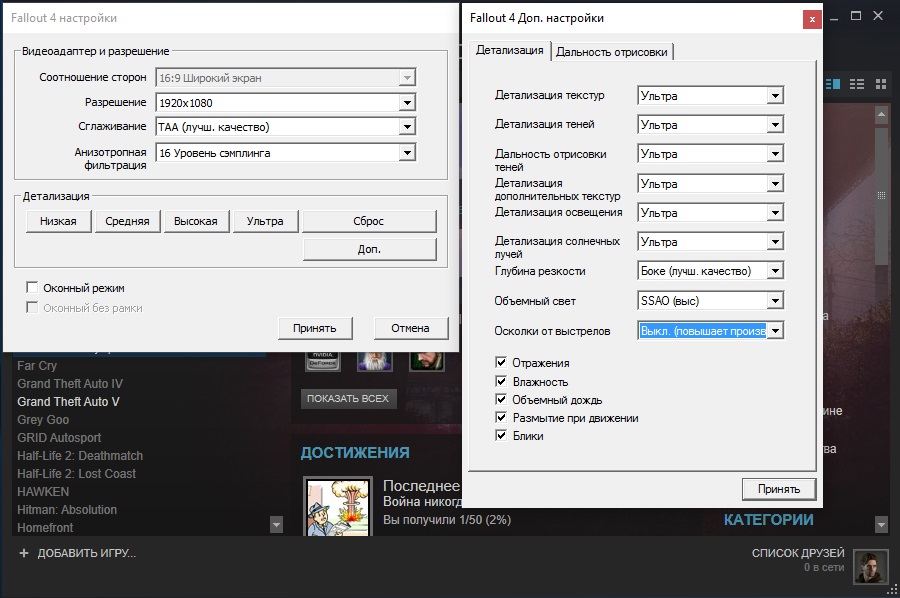The height and width of the screenshot is (598, 900).
Task: Select the Steam list view icon
Action: click(x=856, y=84)
